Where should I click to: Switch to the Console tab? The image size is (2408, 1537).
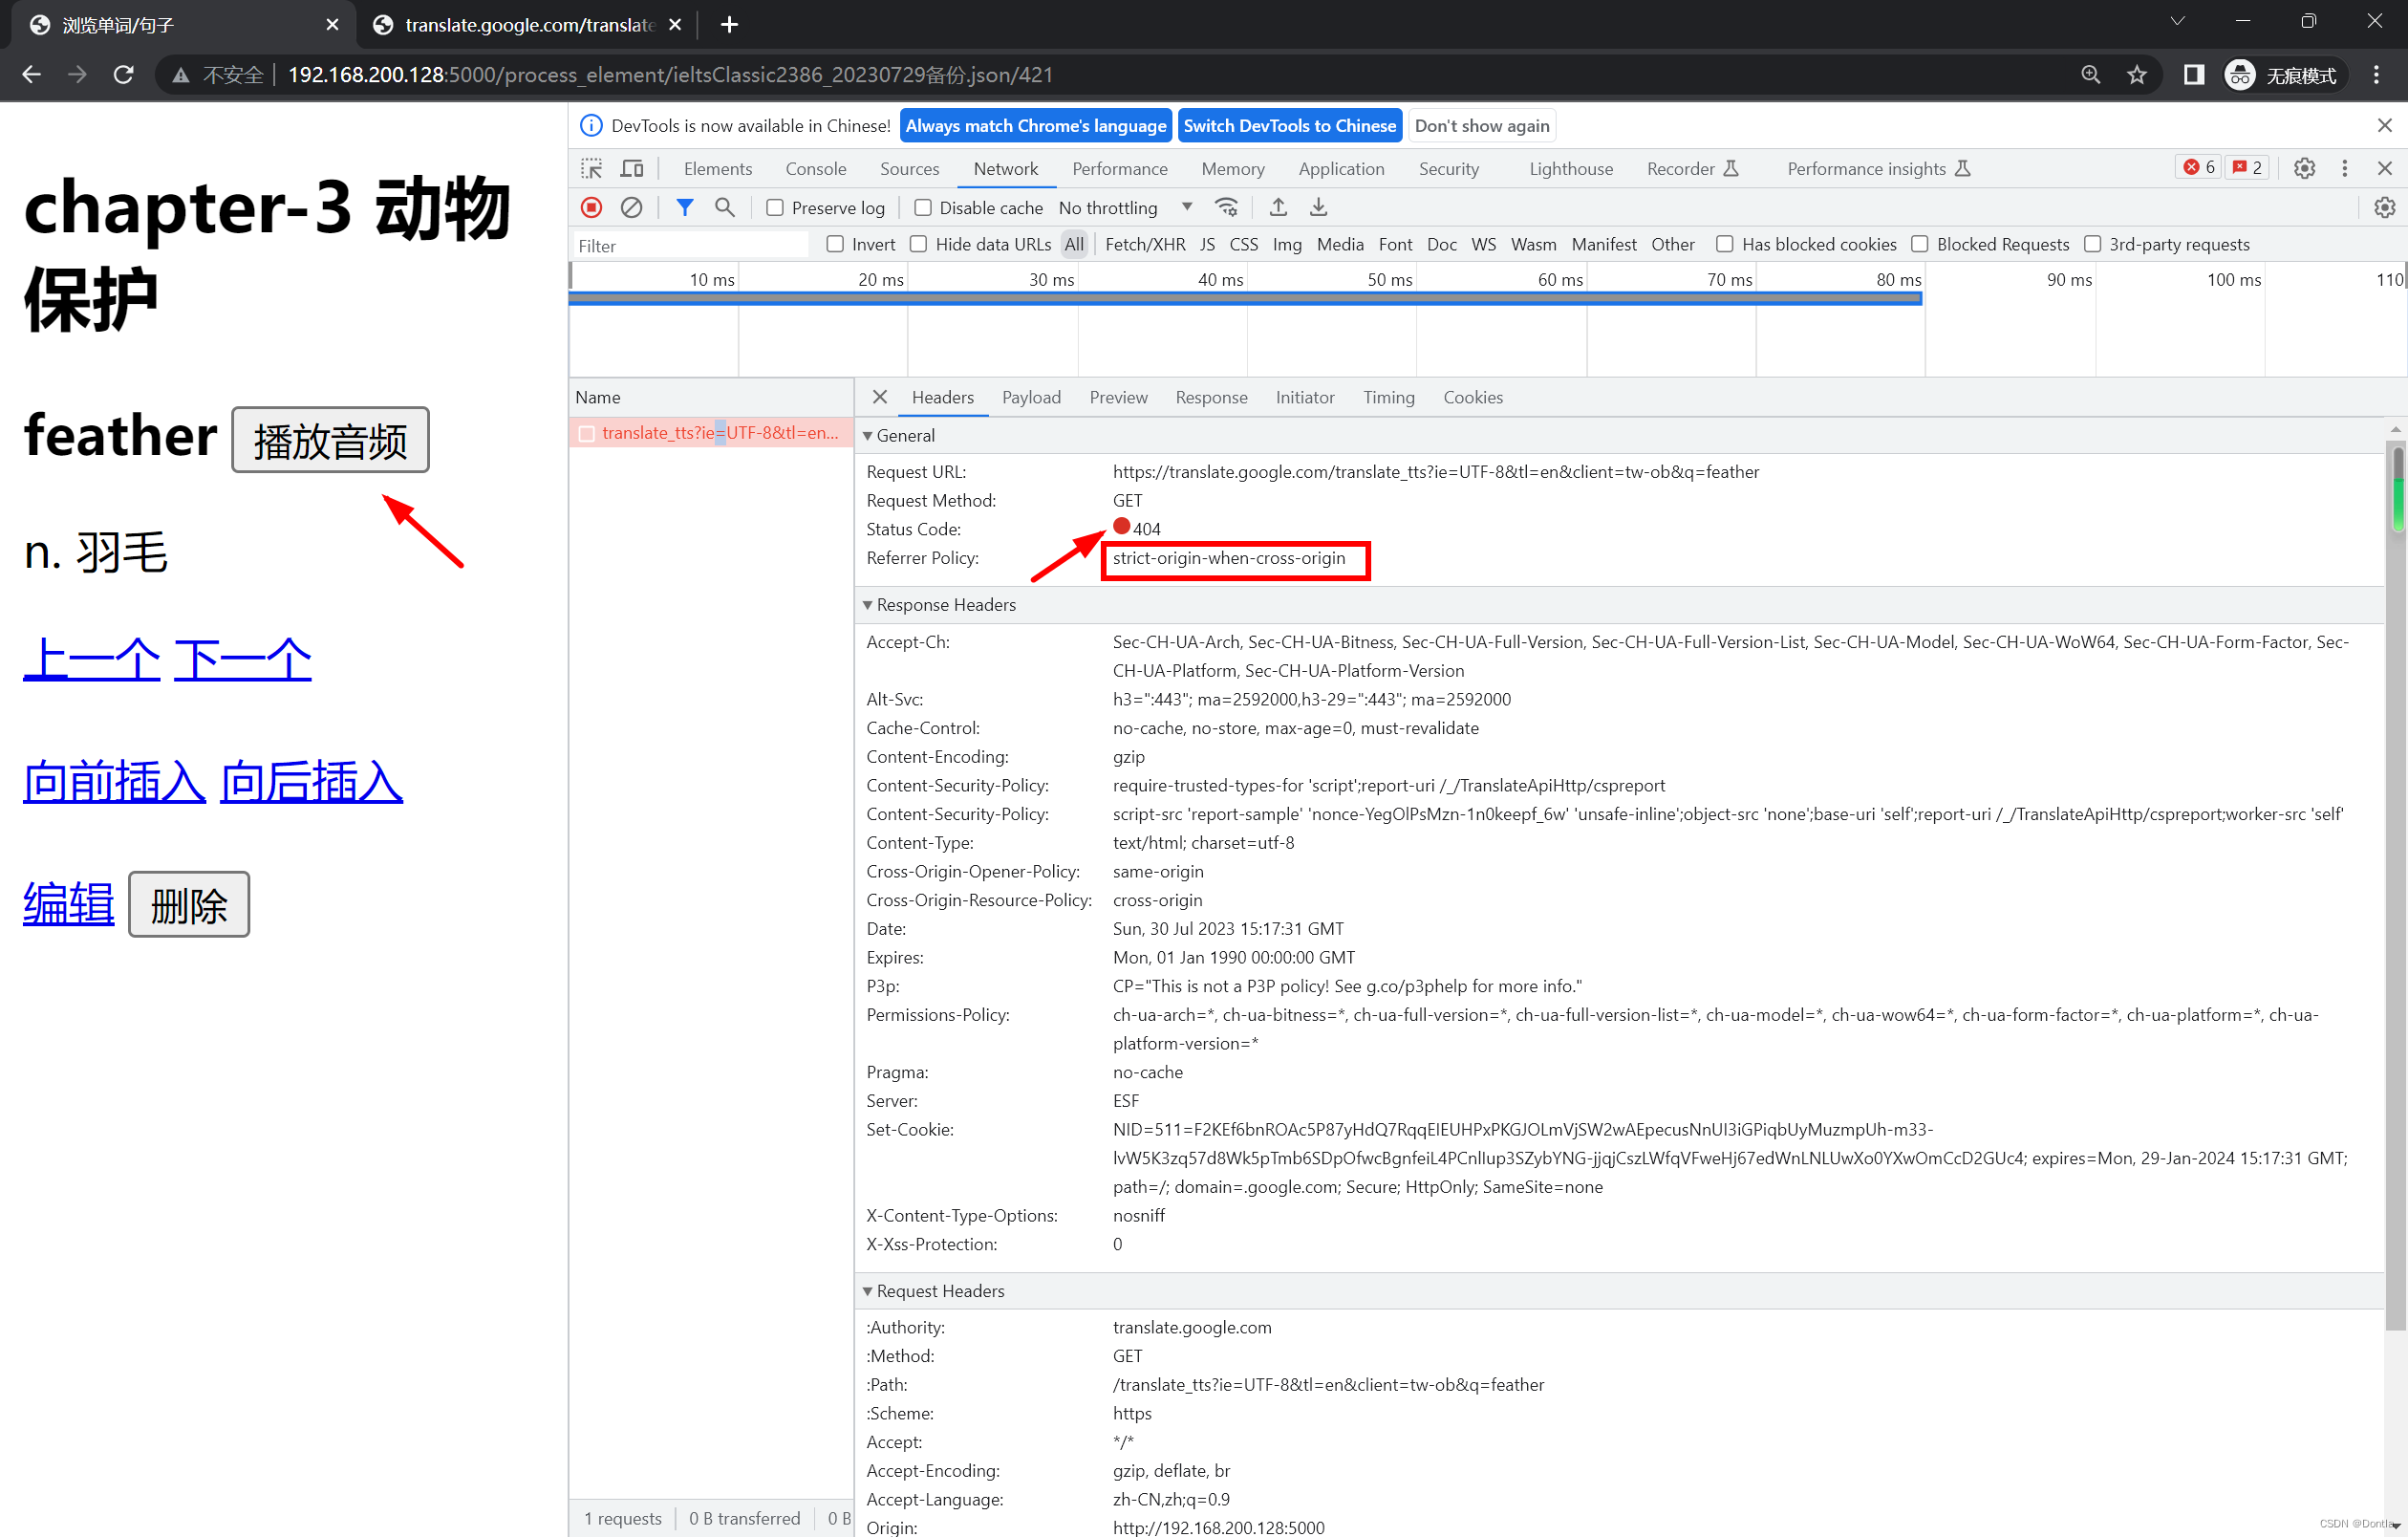pyautogui.click(x=816, y=169)
